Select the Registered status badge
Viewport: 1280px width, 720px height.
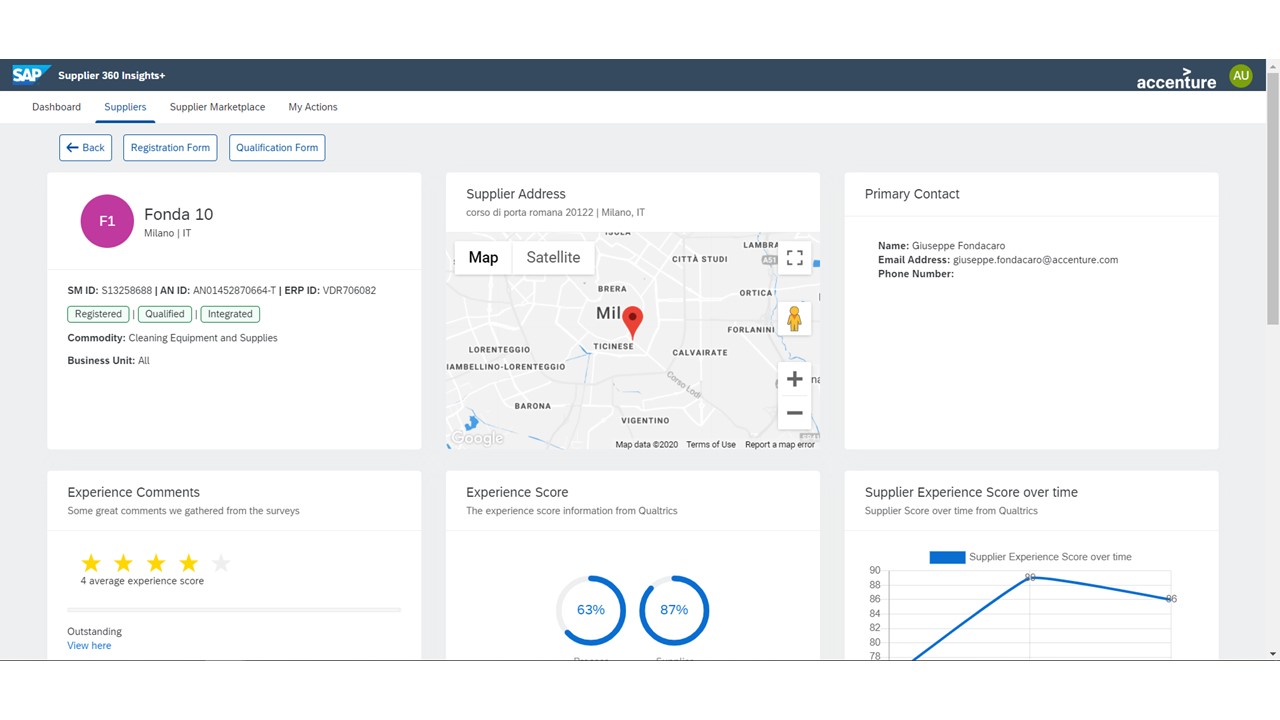coord(97,313)
